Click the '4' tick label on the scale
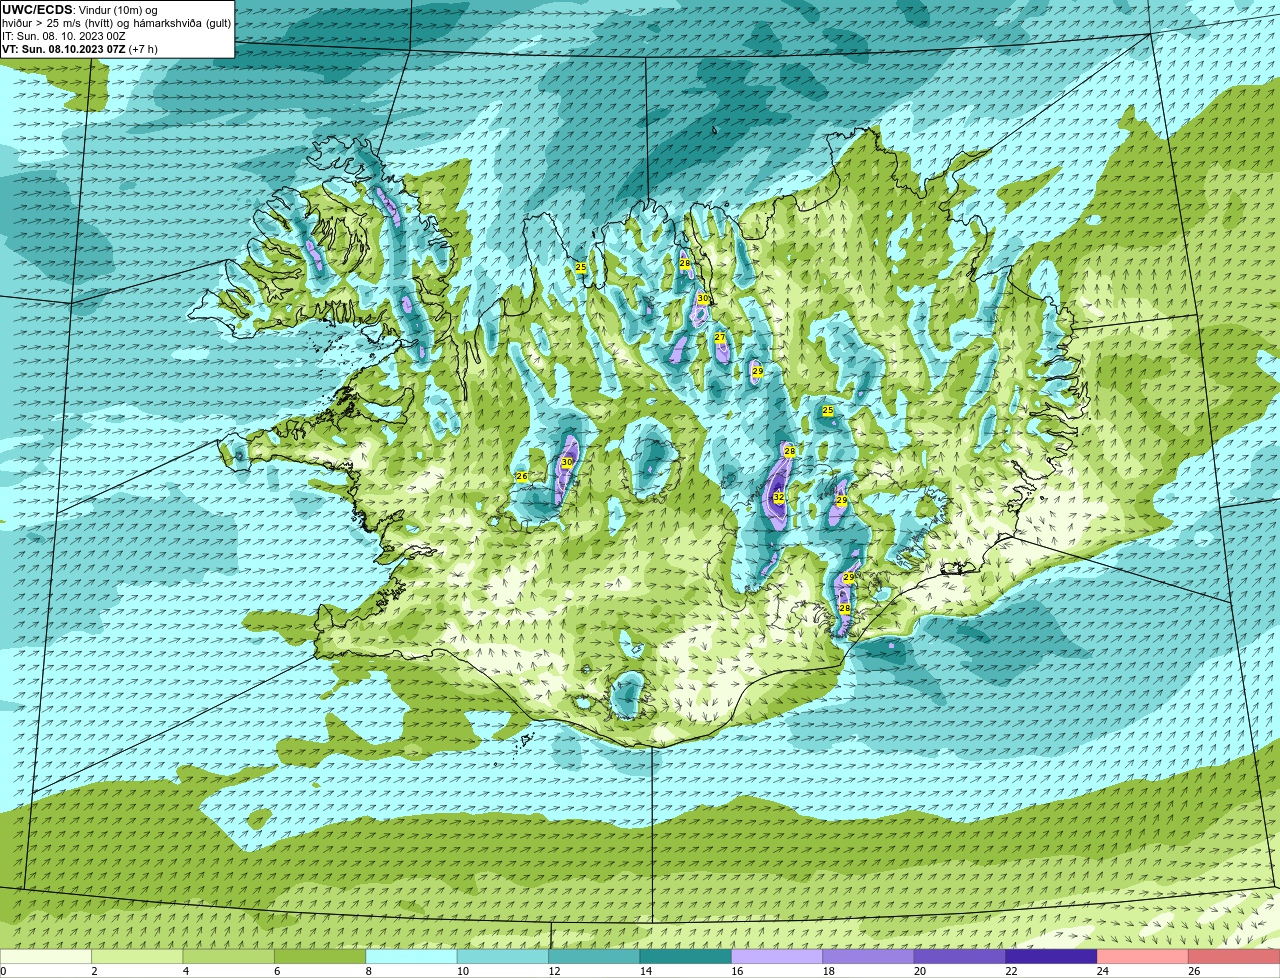This screenshot has height=978, width=1280. pos(186,971)
